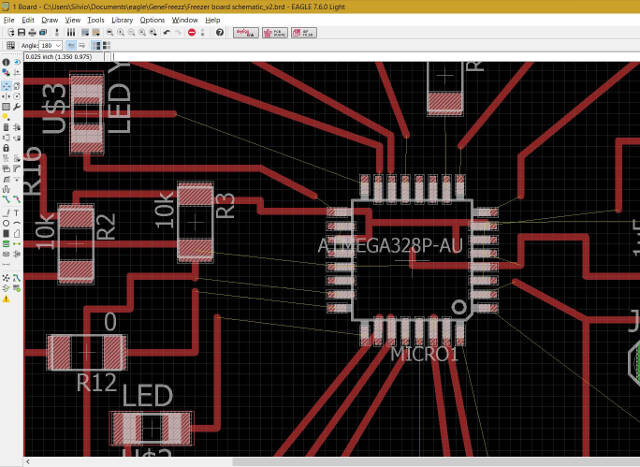640x467 pixels.
Task: Click the Zoom to fit icon
Action: click(x=110, y=33)
